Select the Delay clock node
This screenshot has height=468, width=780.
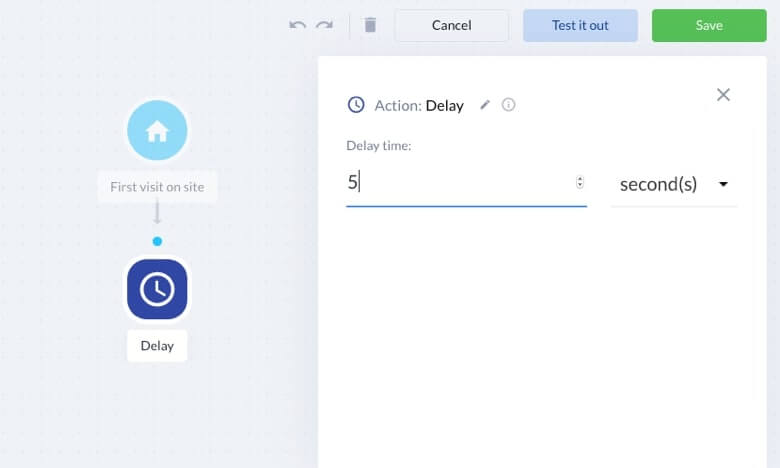[157, 289]
